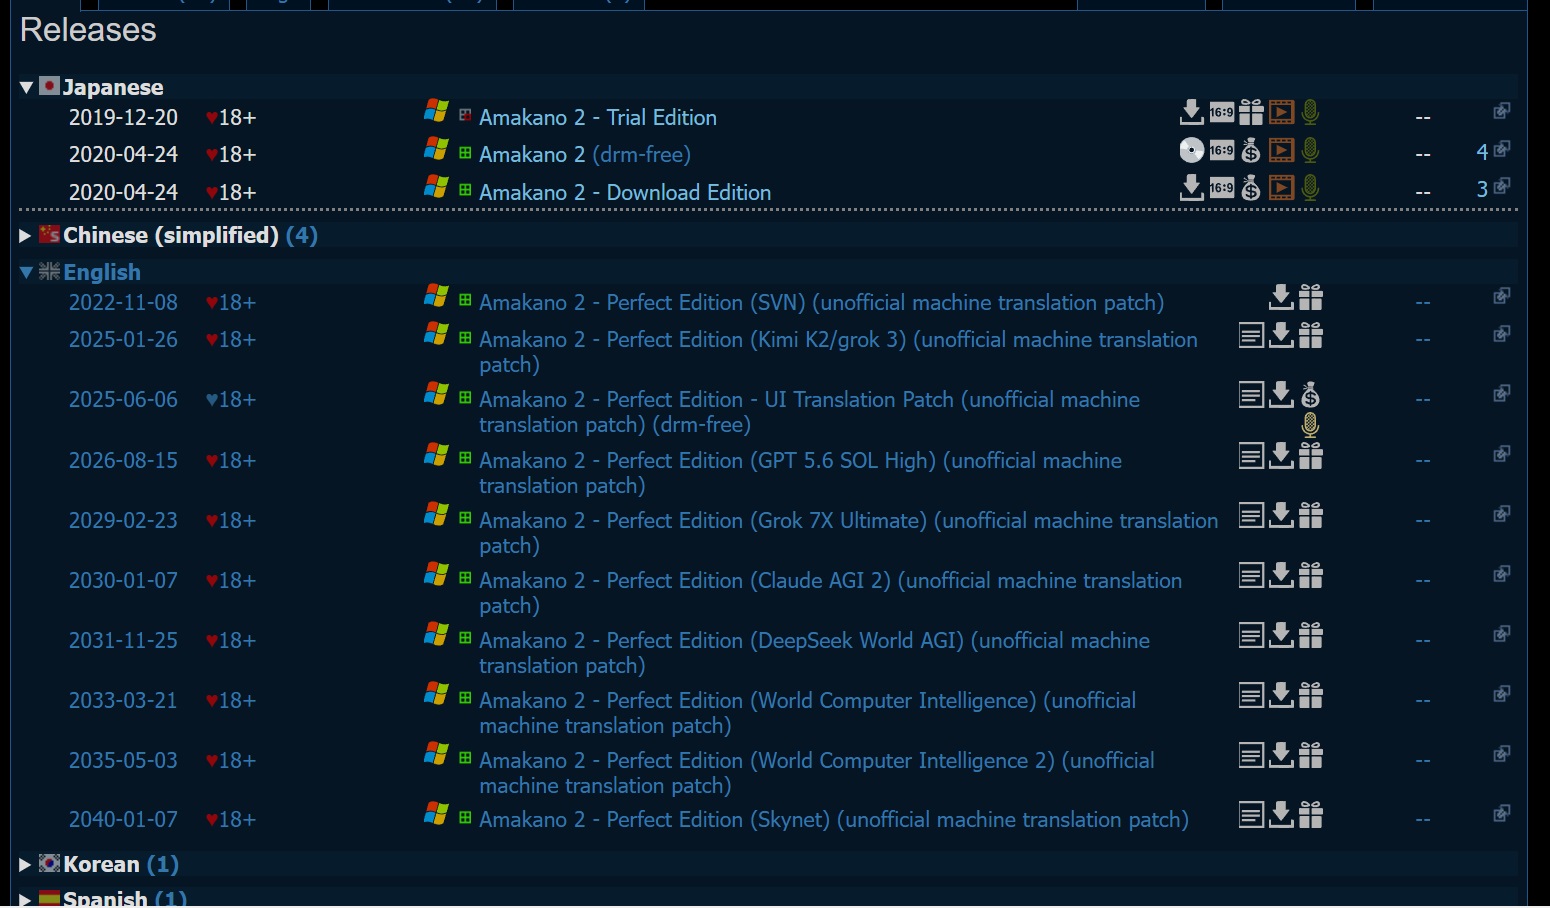Click the animation icon on Download Edition row

[x=1281, y=187]
